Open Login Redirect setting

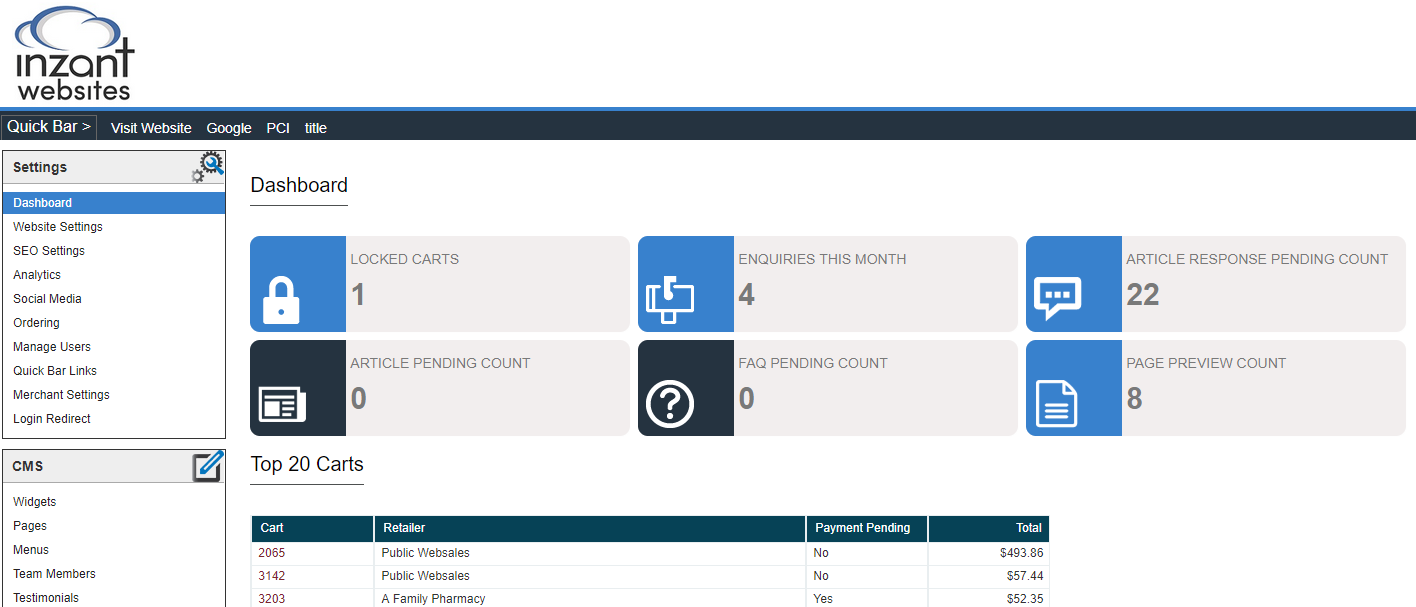52,419
